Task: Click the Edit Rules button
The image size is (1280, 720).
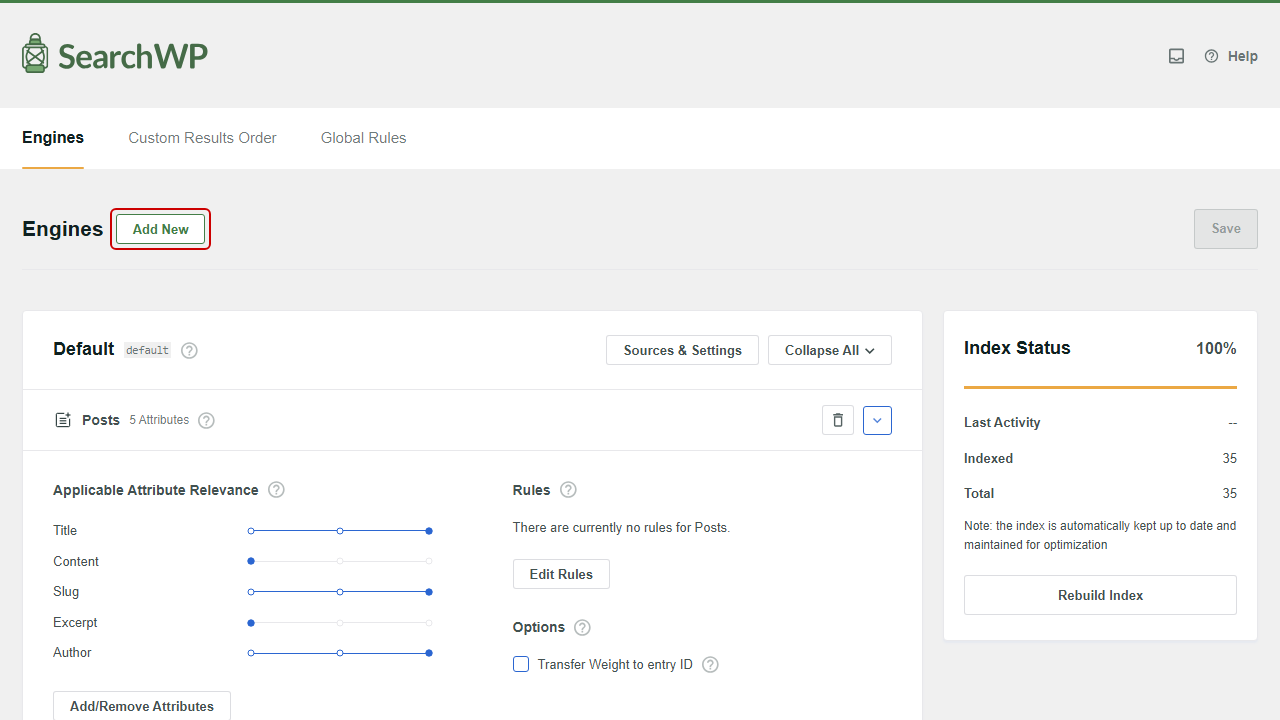Action: (561, 574)
